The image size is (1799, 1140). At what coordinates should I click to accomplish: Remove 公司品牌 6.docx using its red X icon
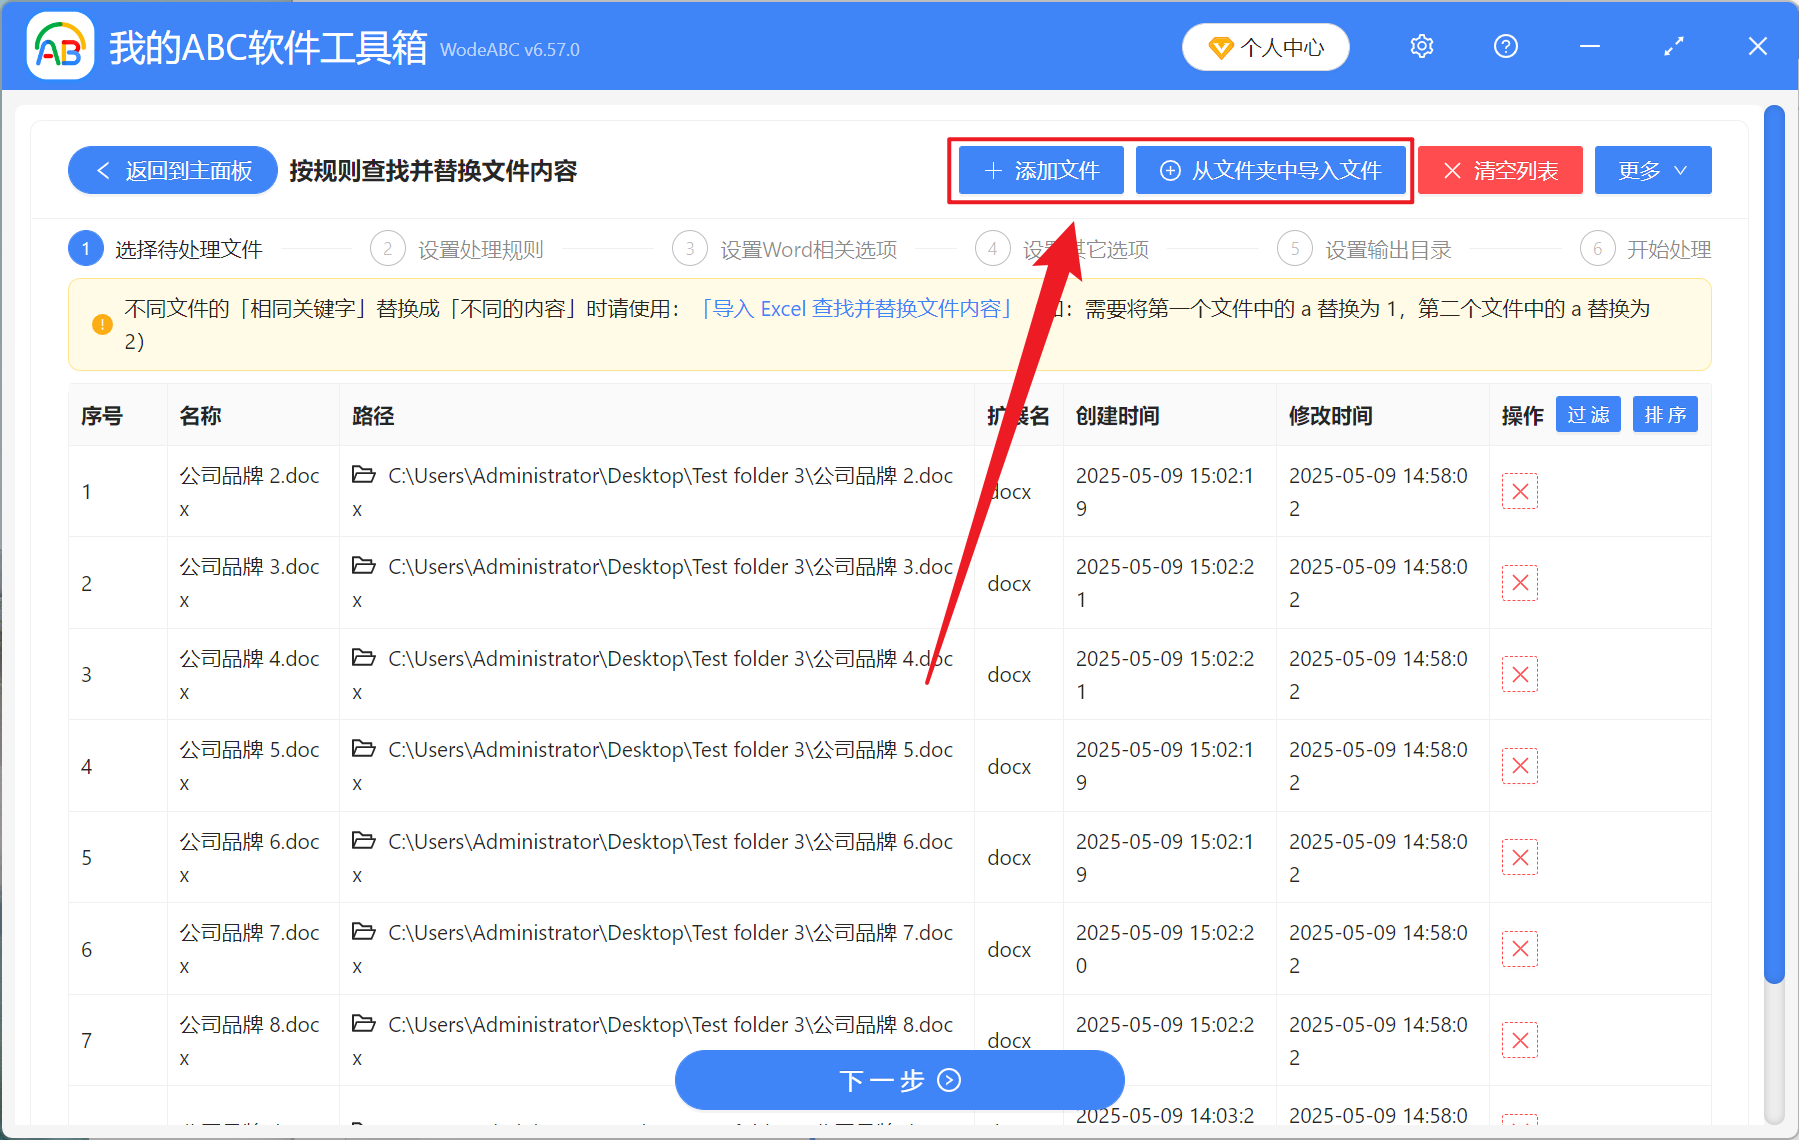pyautogui.click(x=1519, y=857)
